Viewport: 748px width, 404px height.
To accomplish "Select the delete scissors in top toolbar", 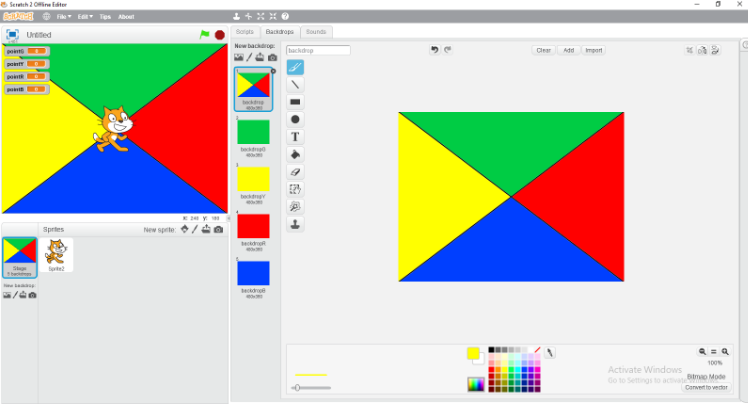I will pos(249,16).
